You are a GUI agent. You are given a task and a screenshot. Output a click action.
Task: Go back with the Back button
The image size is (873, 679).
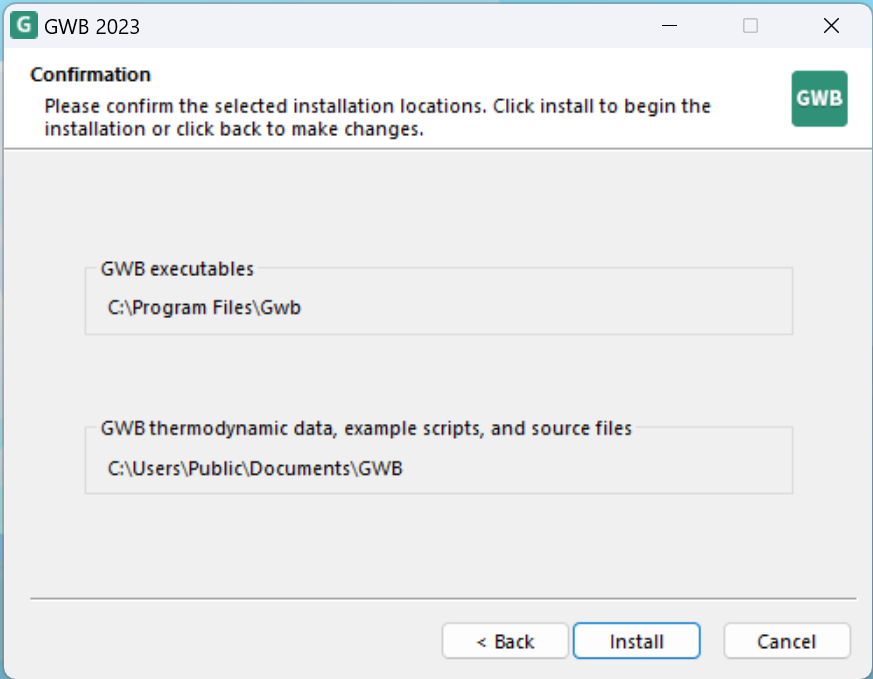(505, 641)
